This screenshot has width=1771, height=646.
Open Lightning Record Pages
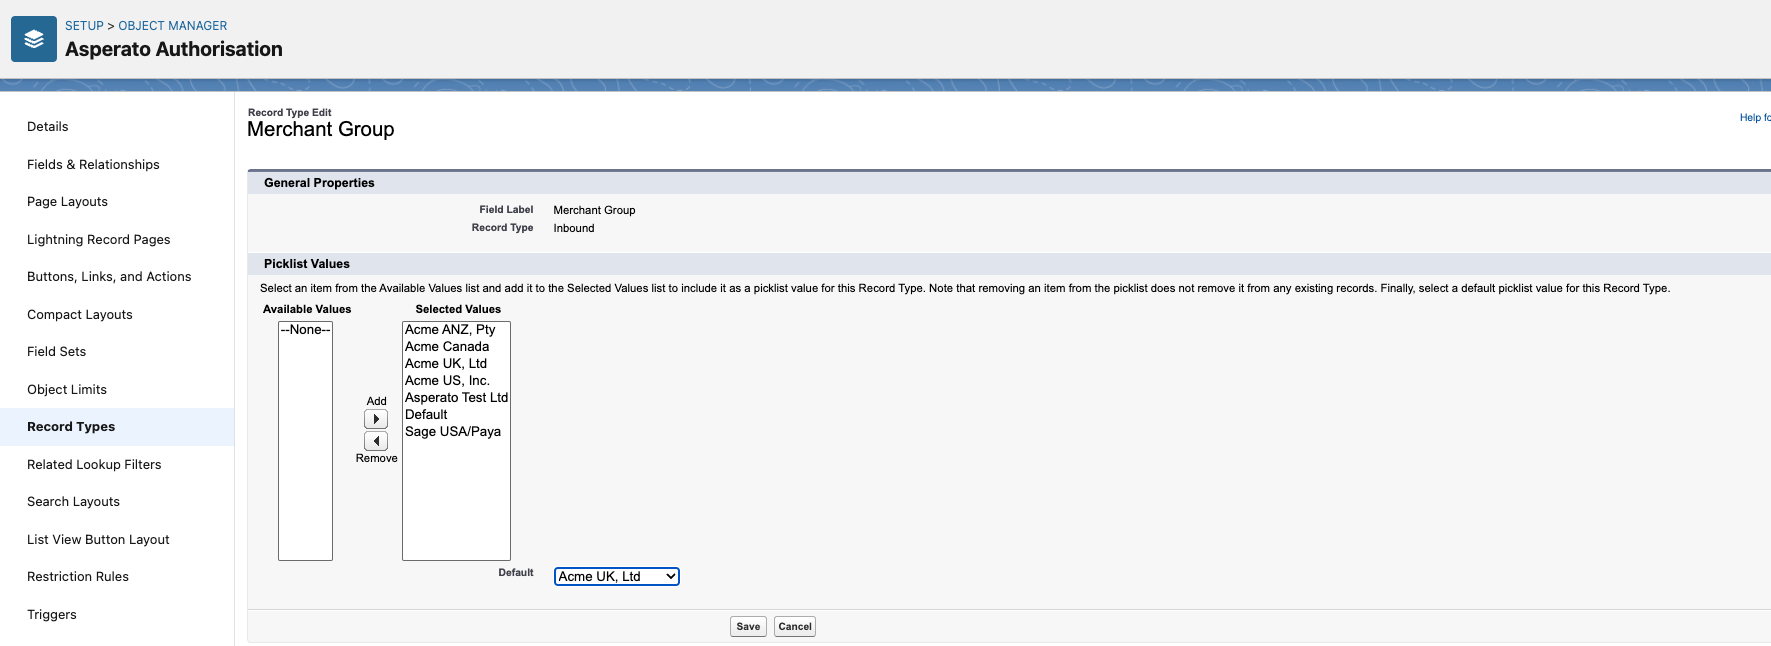click(98, 239)
